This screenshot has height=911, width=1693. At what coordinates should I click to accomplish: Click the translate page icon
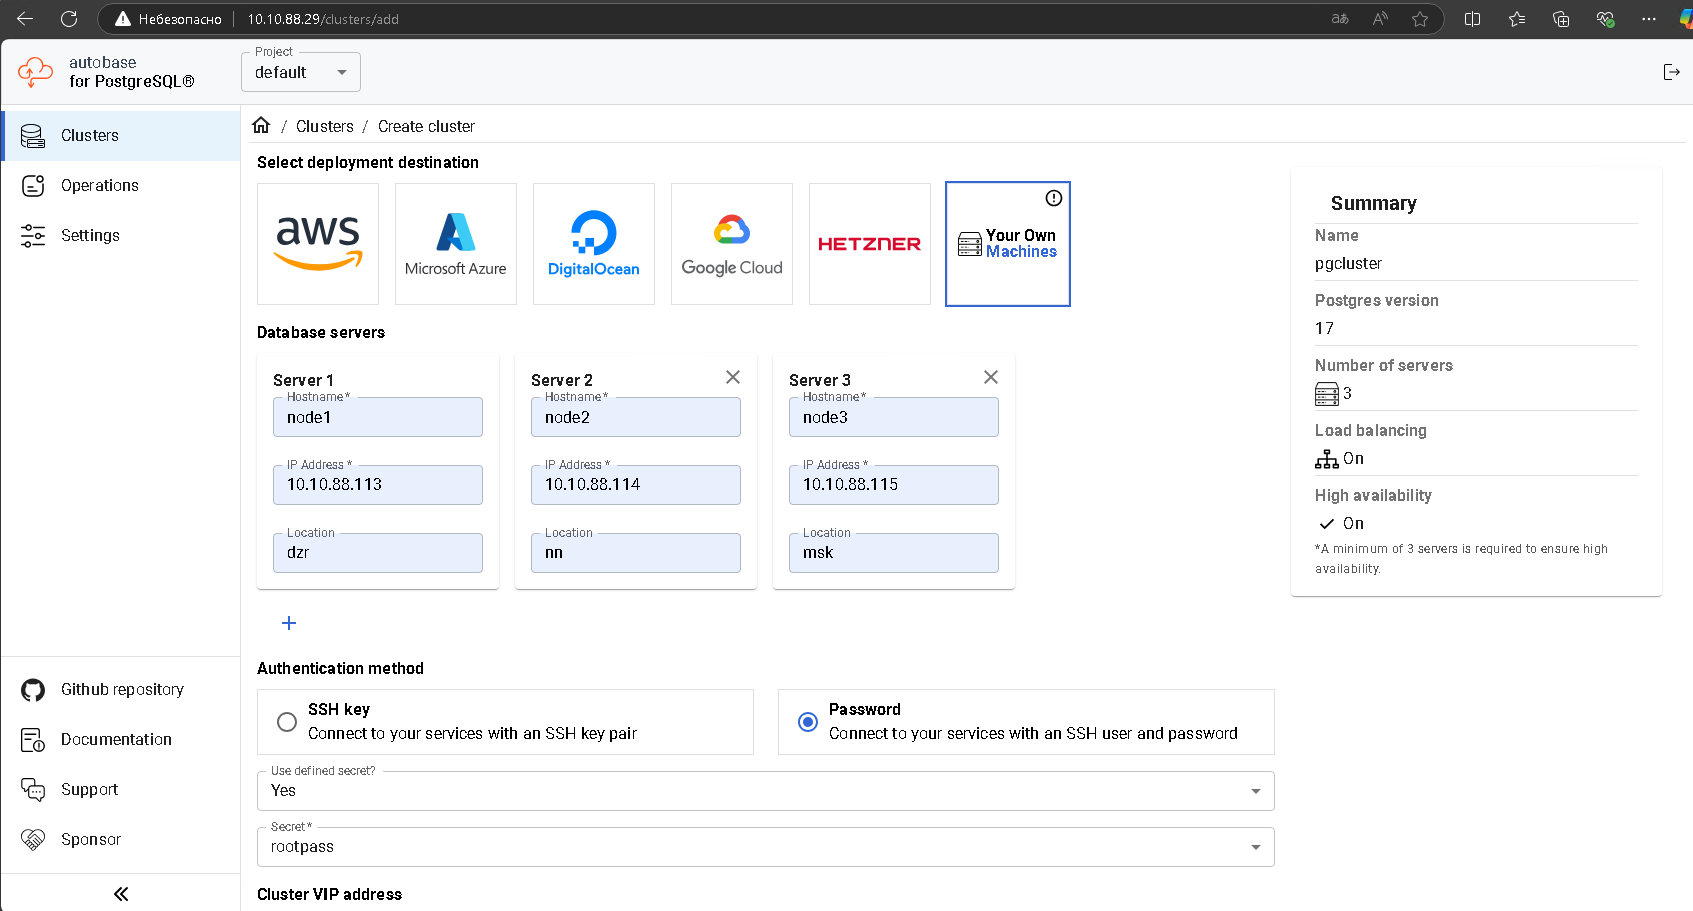click(x=1340, y=19)
